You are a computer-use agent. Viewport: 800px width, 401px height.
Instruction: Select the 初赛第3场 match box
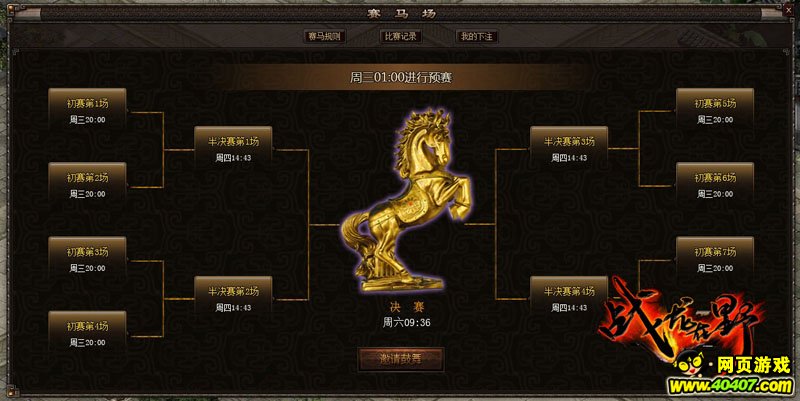point(87,257)
